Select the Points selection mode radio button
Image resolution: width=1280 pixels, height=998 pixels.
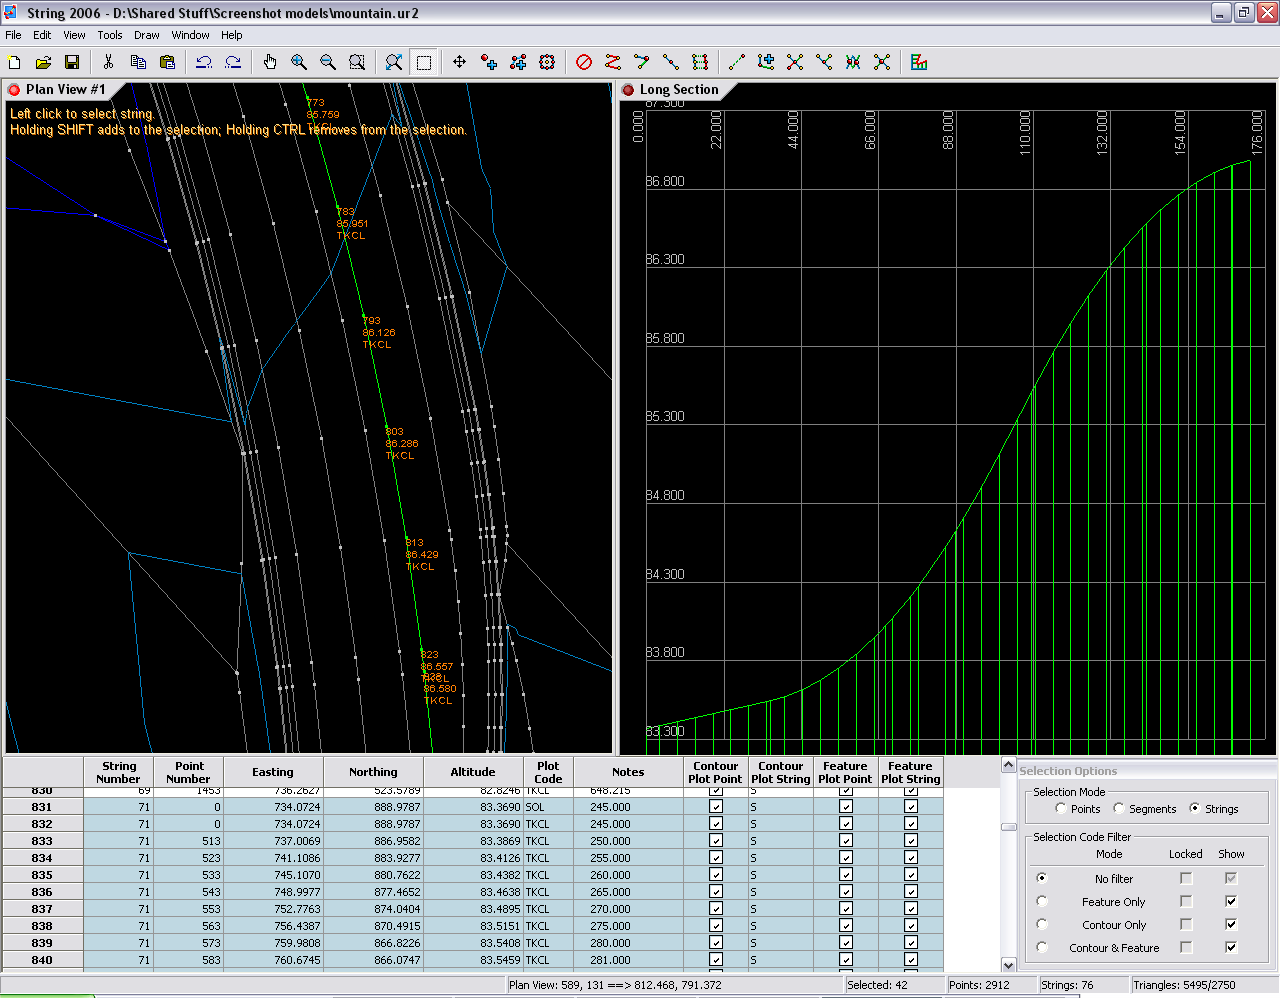(x=1060, y=808)
